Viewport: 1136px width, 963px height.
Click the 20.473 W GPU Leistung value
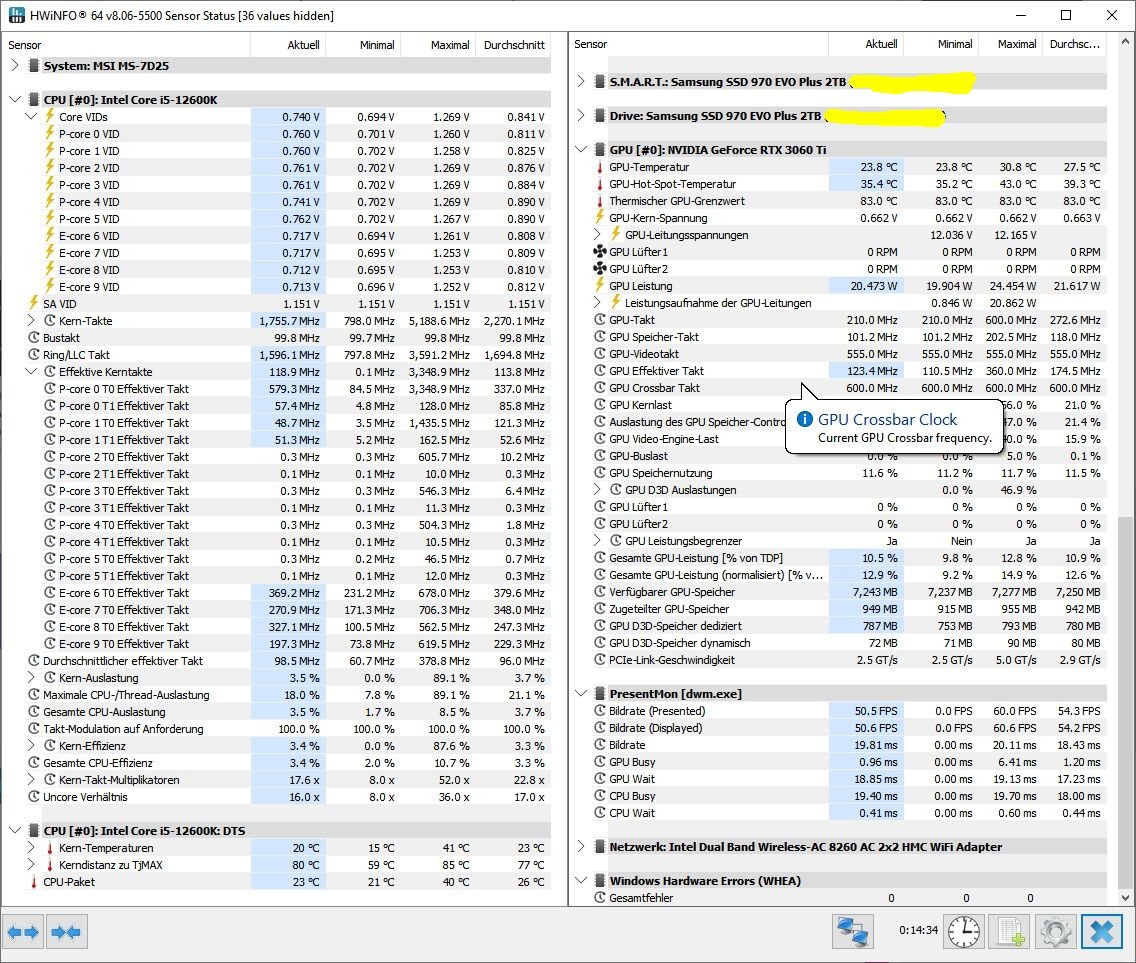pos(874,285)
